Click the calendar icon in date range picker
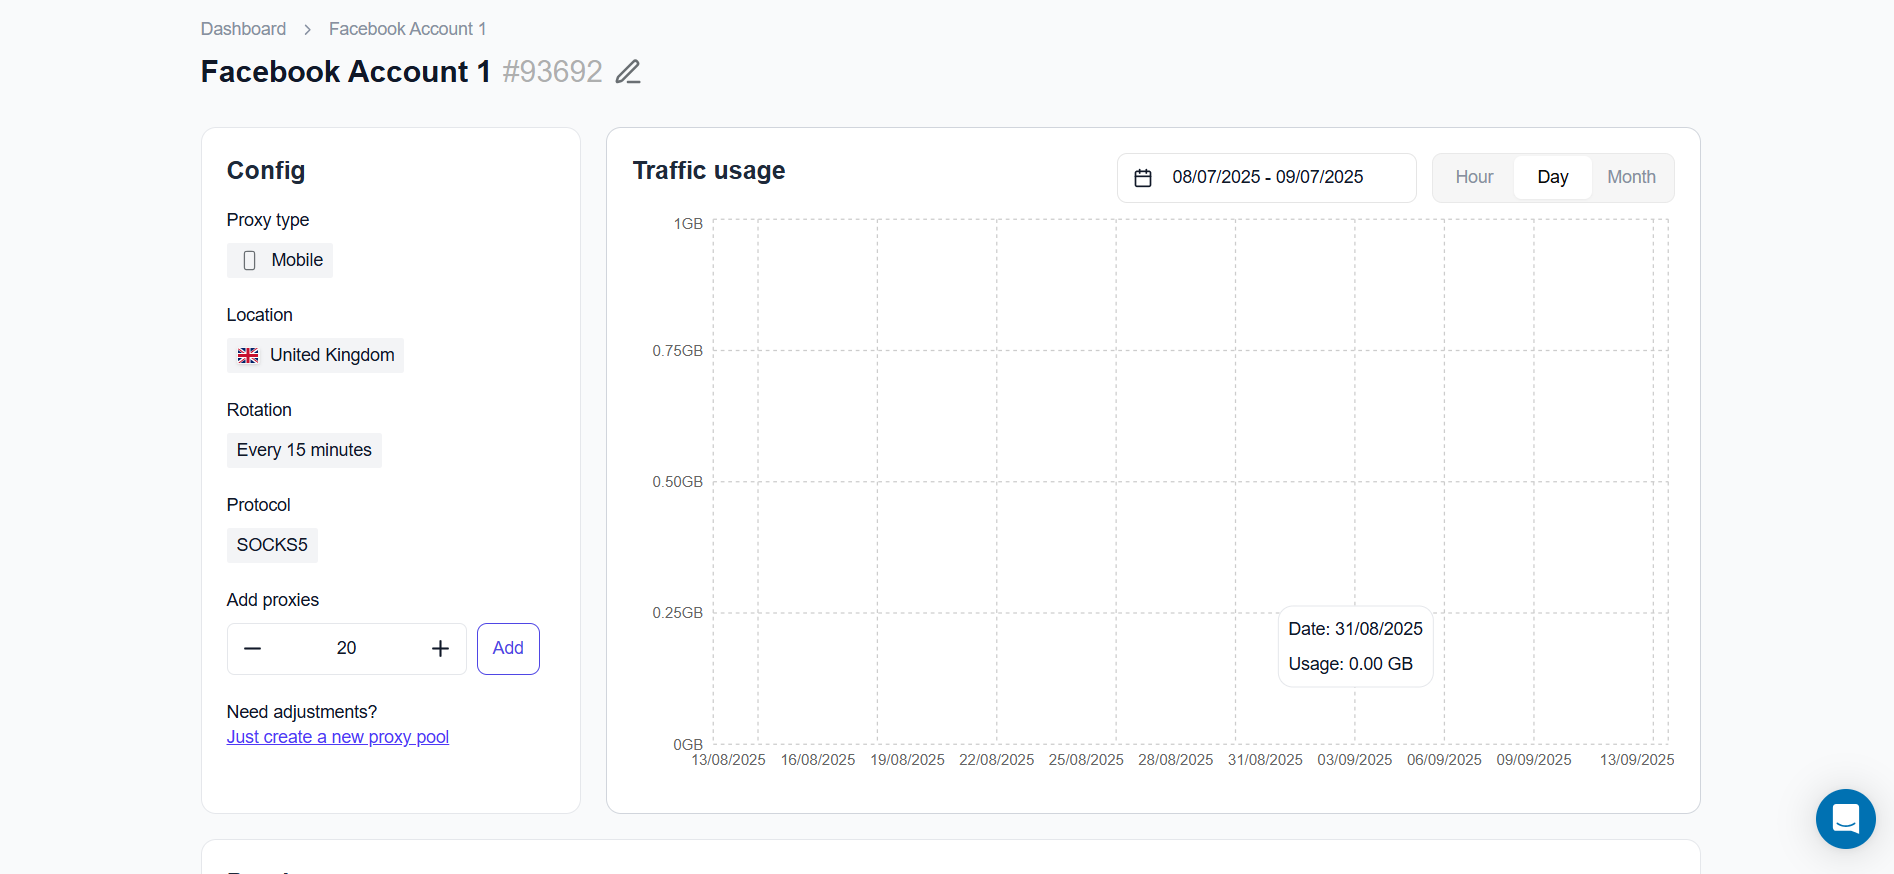 [x=1143, y=178]
